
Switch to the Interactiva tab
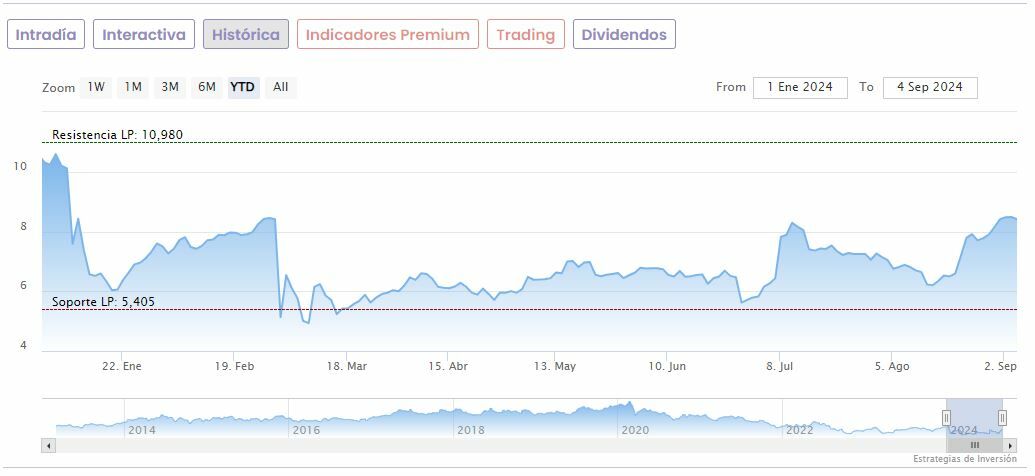144,34
